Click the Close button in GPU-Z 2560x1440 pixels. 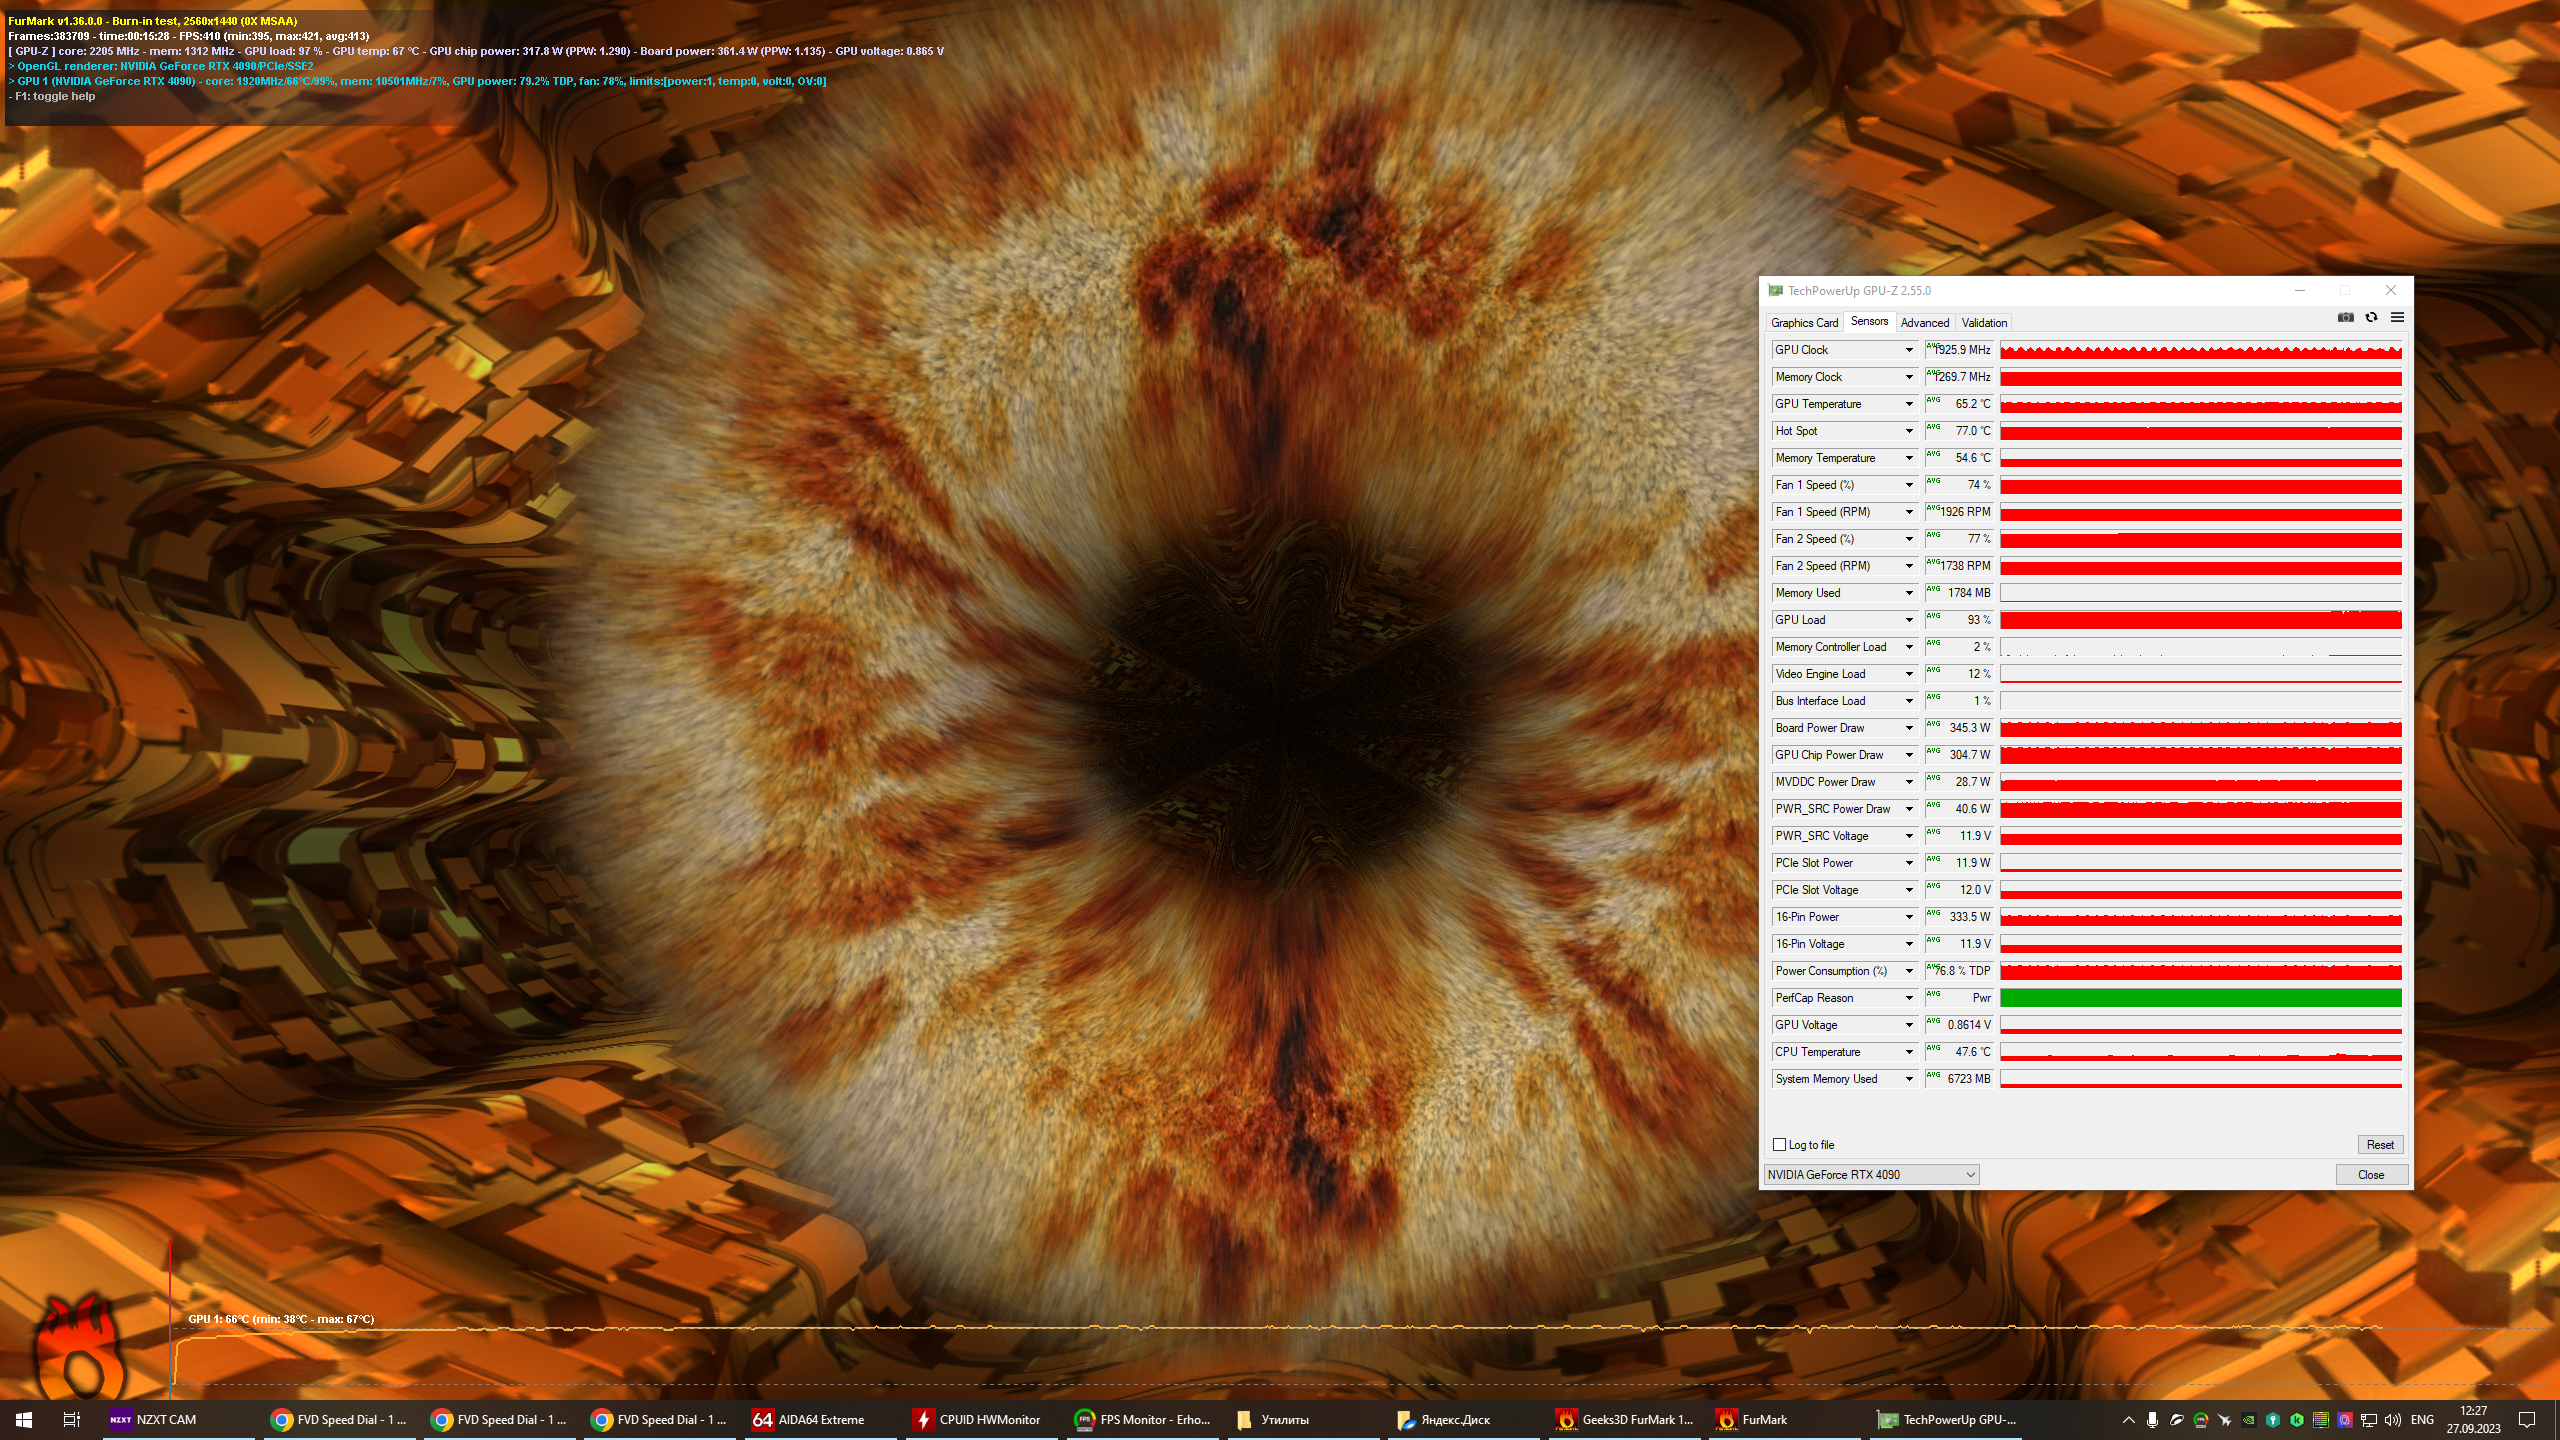(2370, 1175)
